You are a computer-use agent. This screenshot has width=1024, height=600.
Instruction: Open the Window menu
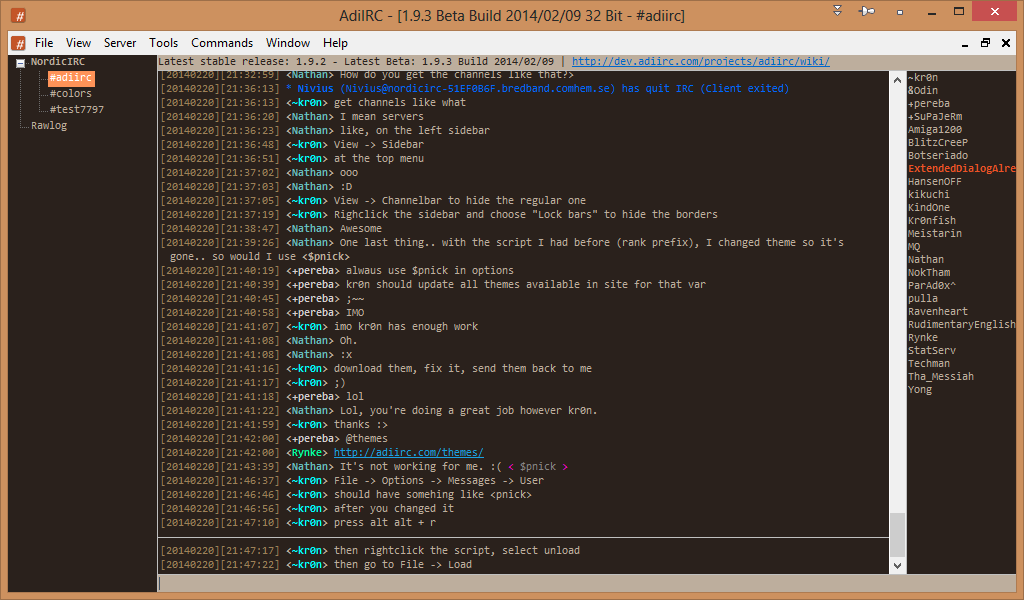point(288,43)
